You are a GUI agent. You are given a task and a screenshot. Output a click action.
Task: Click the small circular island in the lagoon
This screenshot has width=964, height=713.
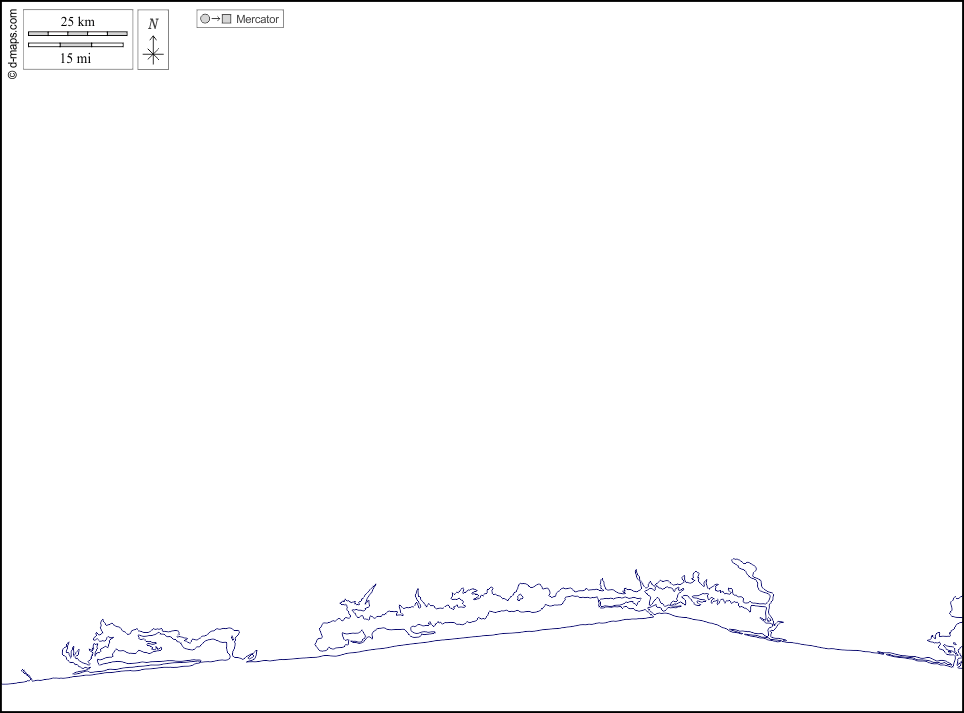[x=518, y=598]
